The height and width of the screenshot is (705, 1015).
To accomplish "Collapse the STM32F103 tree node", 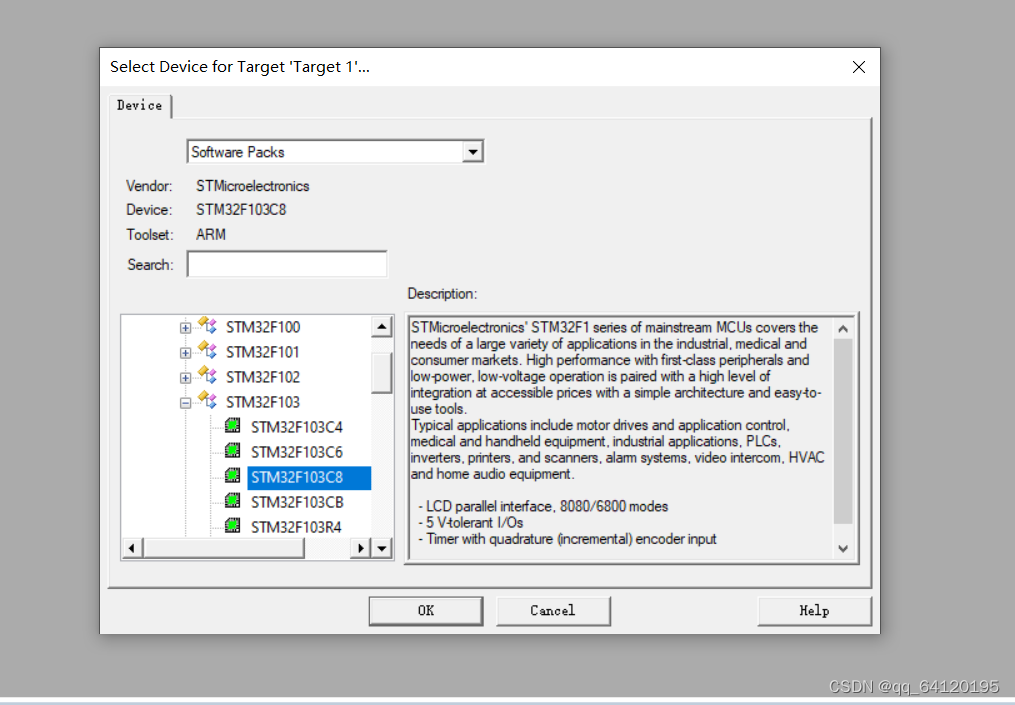I will click(x=185, y=403).
